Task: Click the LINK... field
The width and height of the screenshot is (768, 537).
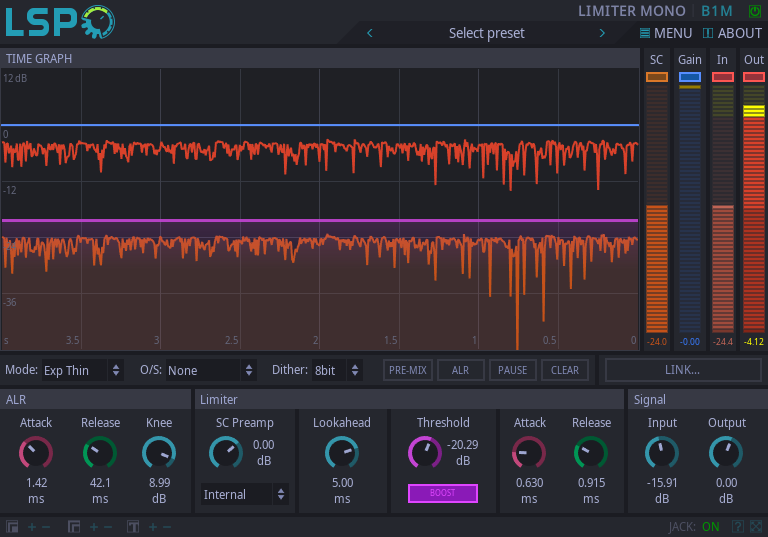Action: coord(683,370)
